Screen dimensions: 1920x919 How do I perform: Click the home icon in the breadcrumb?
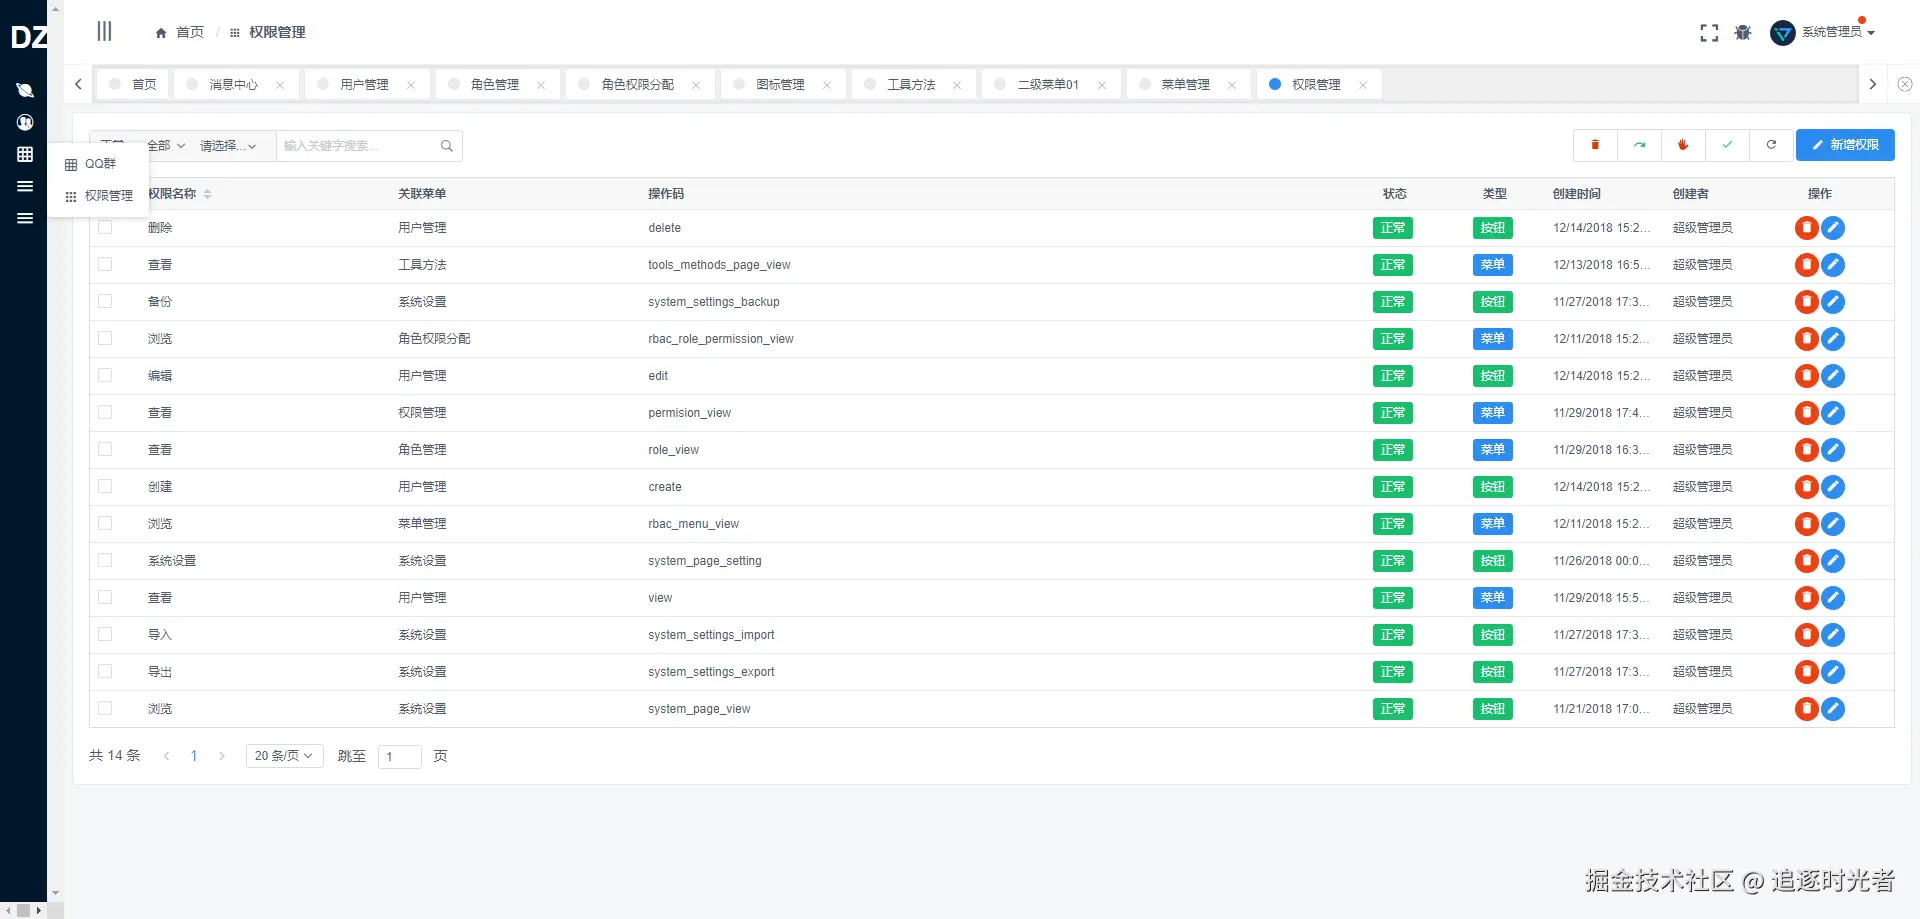pos(161,33)
